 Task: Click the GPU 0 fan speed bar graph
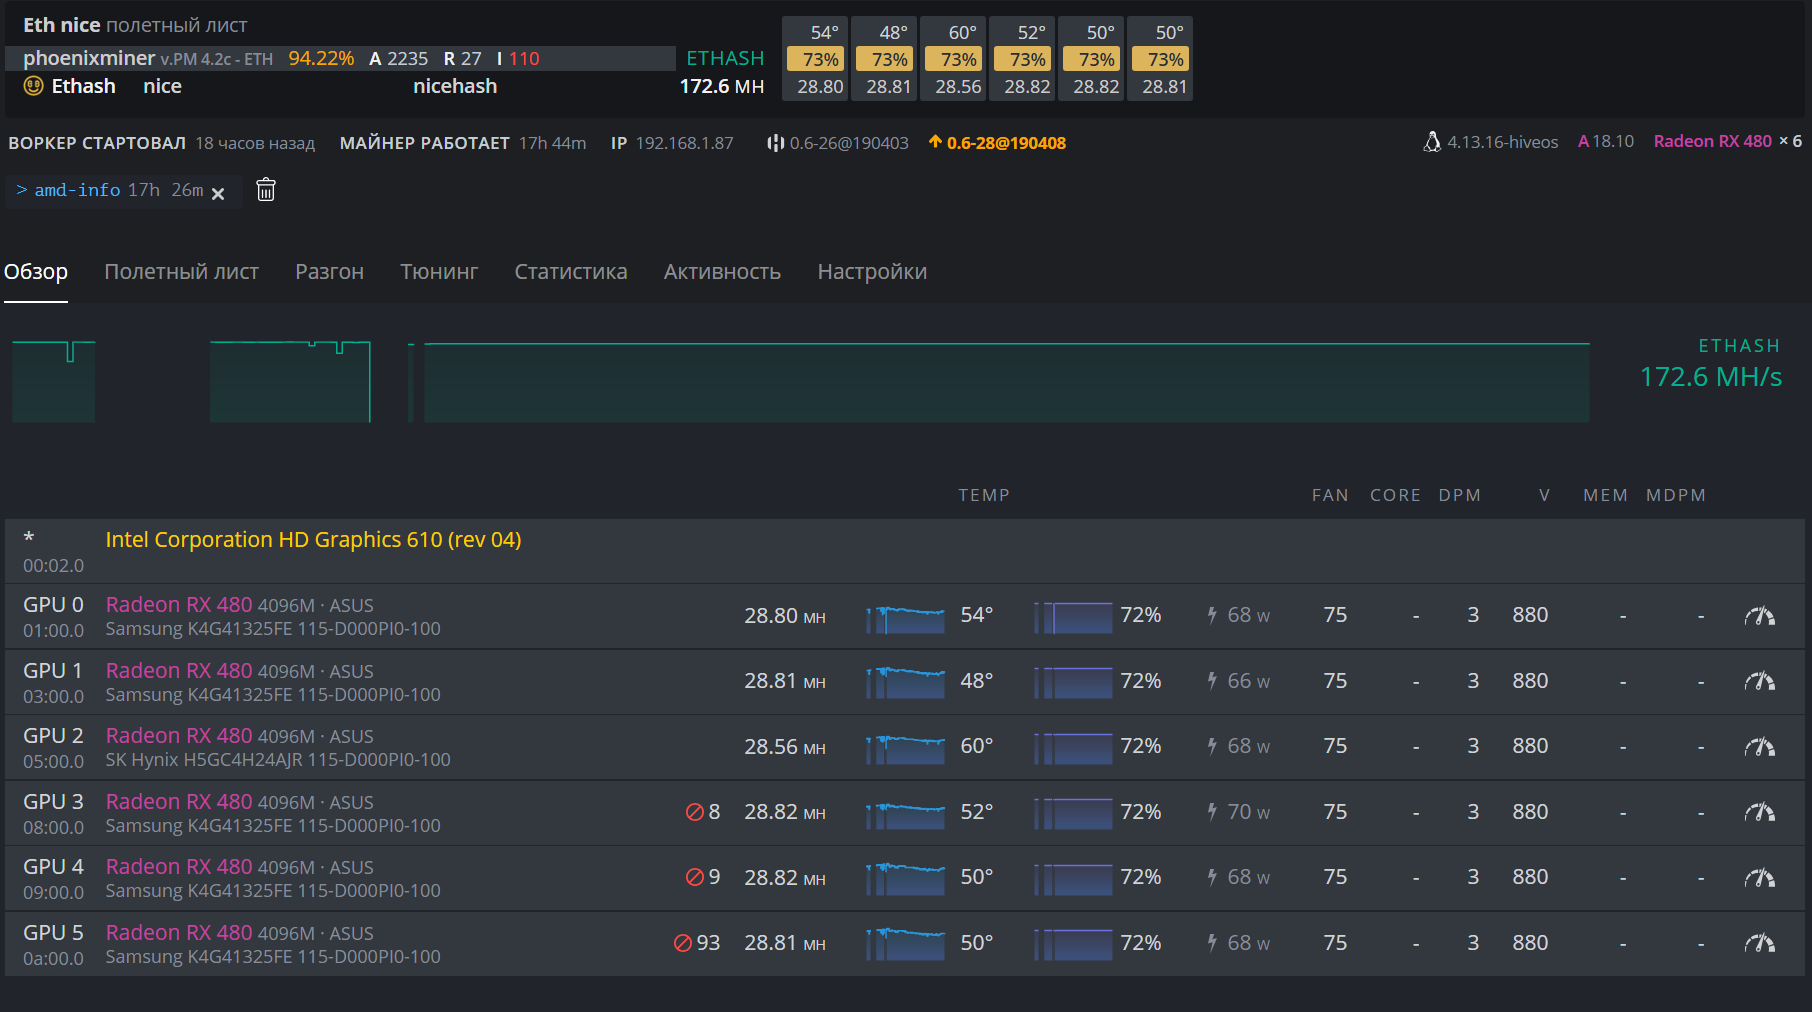[x=1074, y=617]
